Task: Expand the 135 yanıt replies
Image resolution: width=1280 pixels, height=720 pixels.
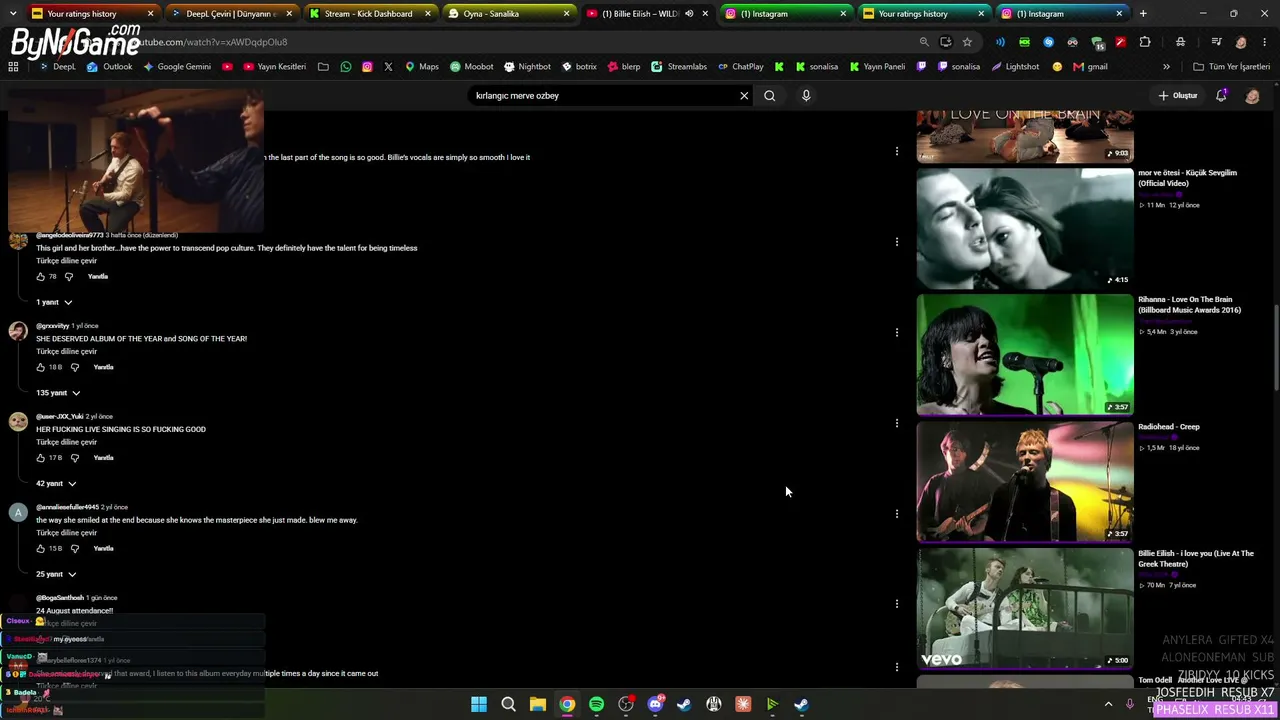Action: 59,393
